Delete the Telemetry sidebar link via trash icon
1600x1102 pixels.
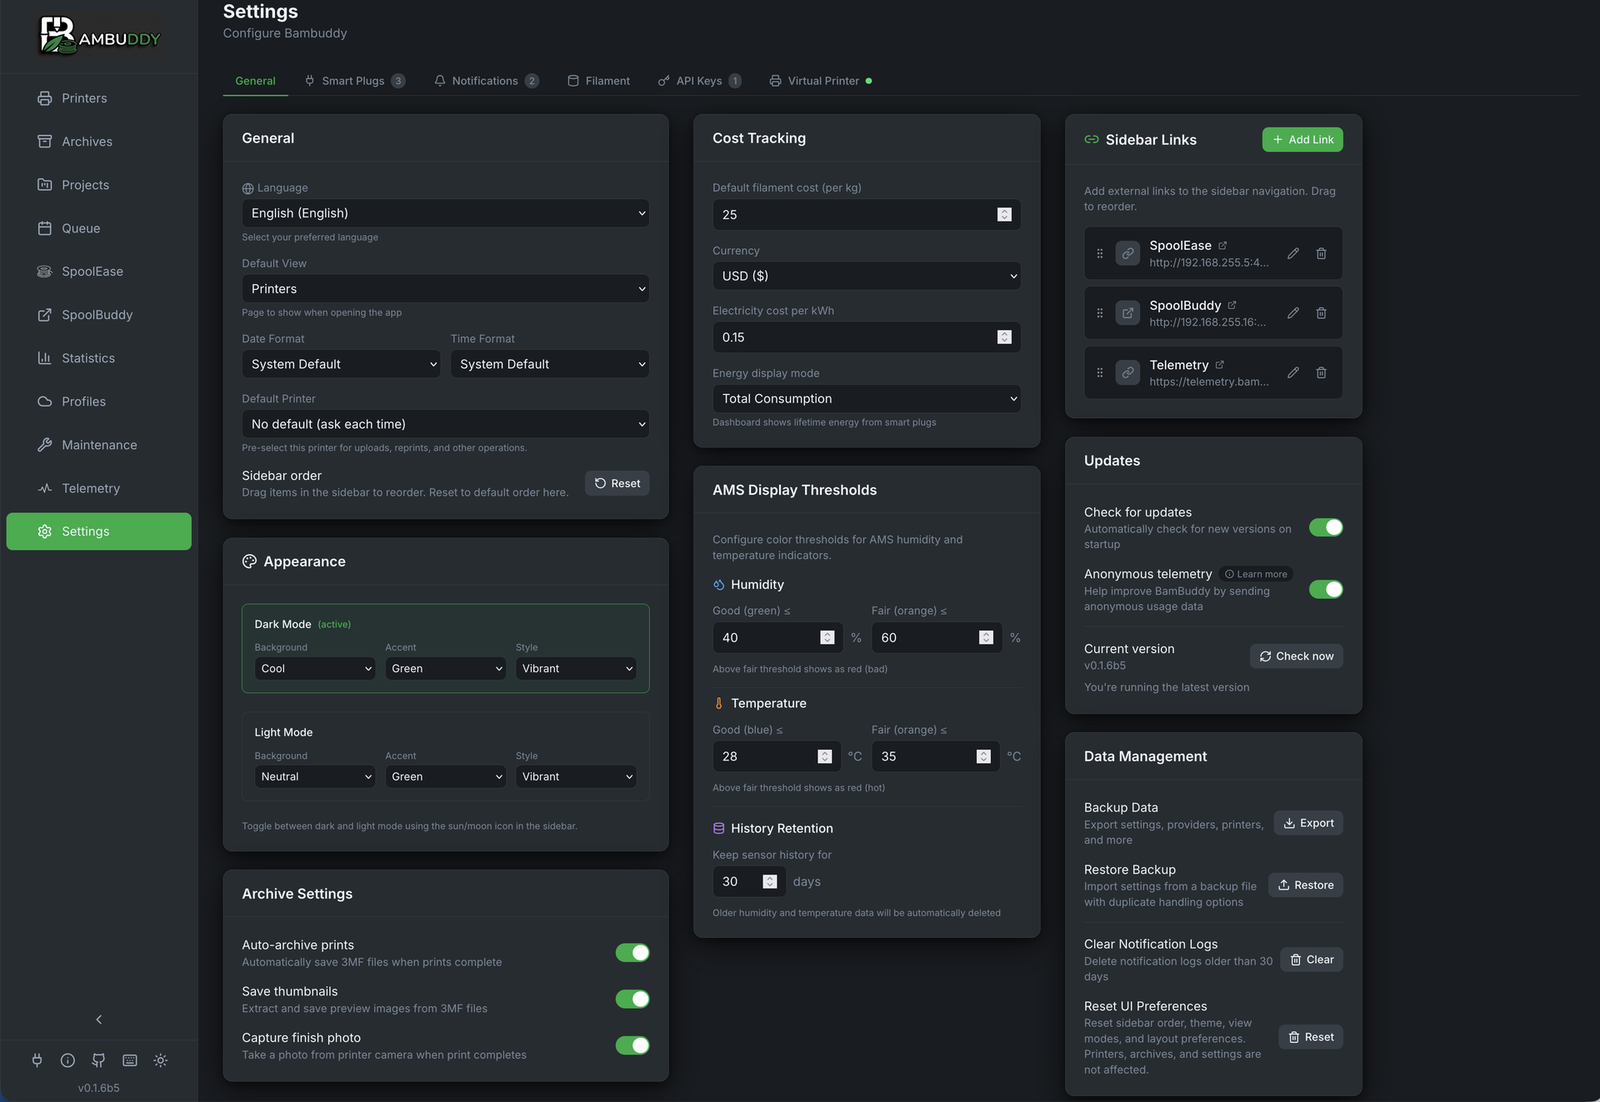point(1321,373)
